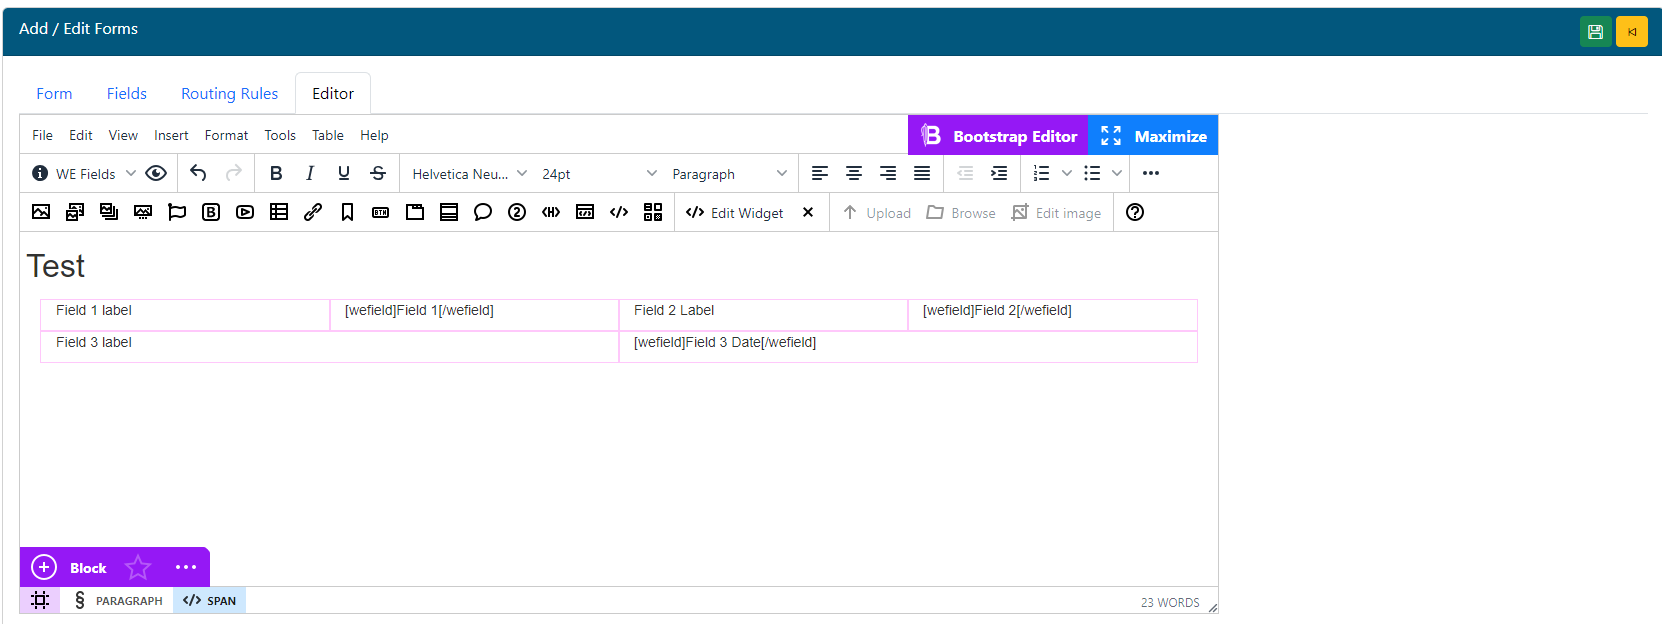Add an anchor with the bookmark icon
Screen dimensions: 1662x624
point(347,212)
